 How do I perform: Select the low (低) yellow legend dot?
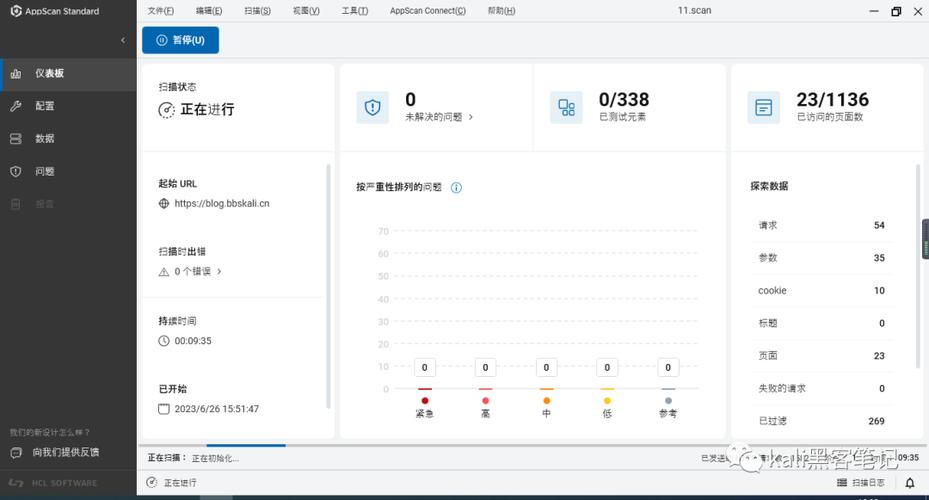point(607,401)
